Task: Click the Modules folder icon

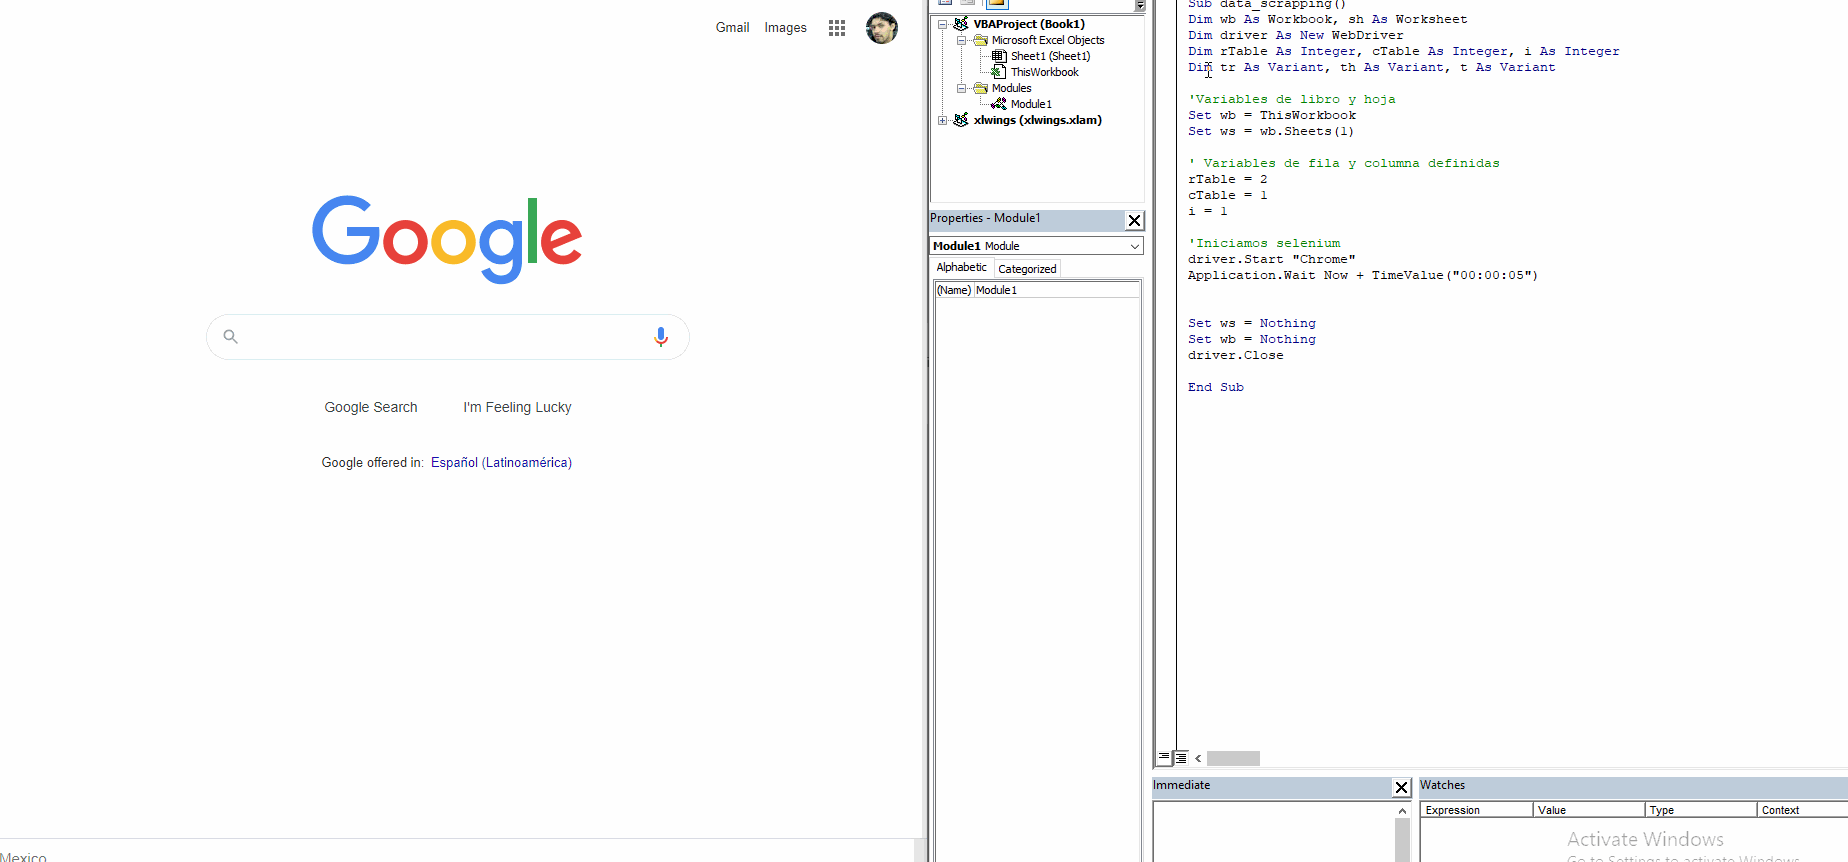Action: pos(980,88)
